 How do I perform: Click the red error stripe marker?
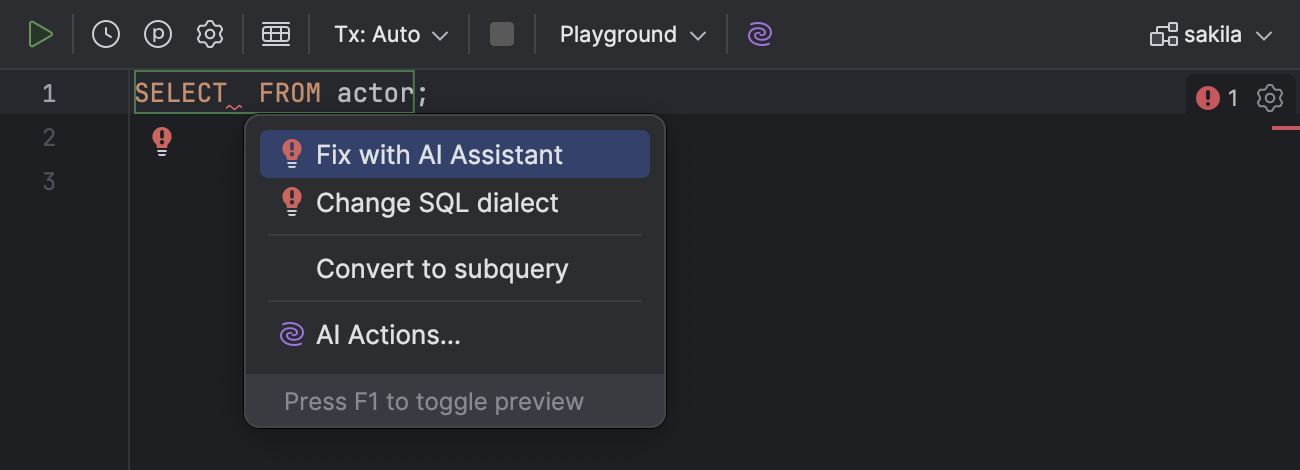click(x=1285, y=128)
